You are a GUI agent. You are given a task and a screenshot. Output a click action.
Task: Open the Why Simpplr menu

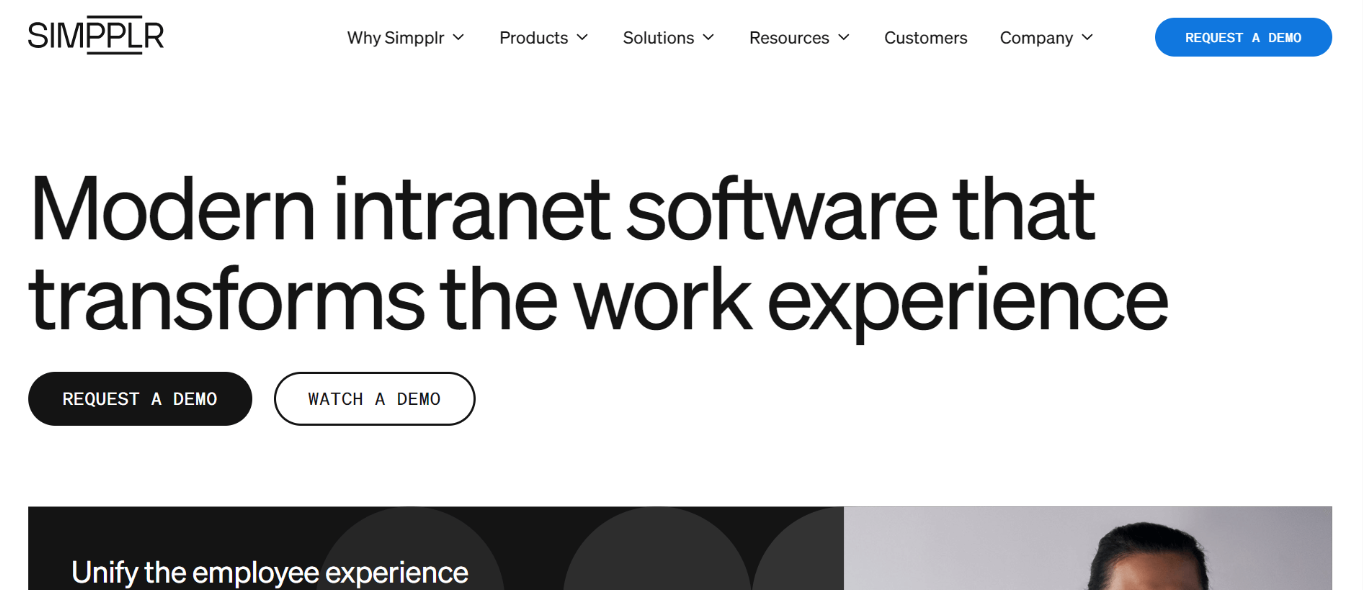[406, 38]
